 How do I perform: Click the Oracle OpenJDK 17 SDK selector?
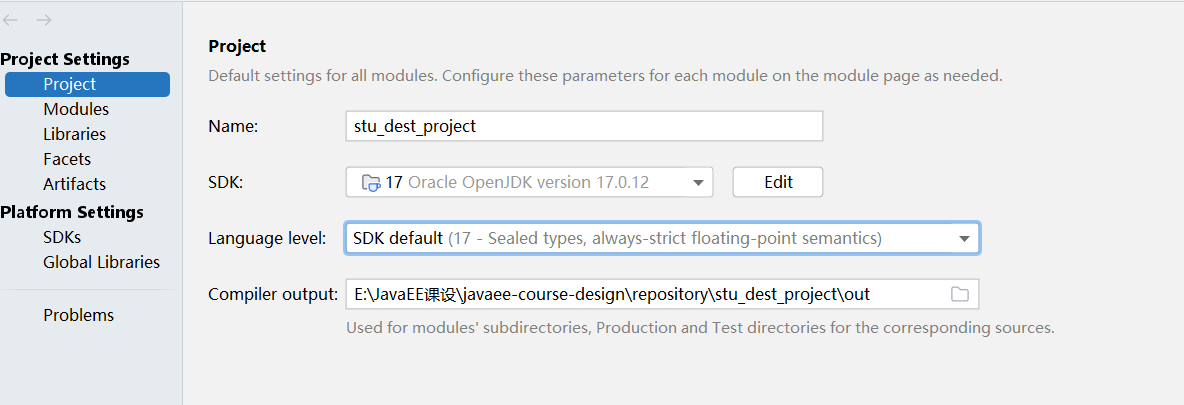point(528,182)
